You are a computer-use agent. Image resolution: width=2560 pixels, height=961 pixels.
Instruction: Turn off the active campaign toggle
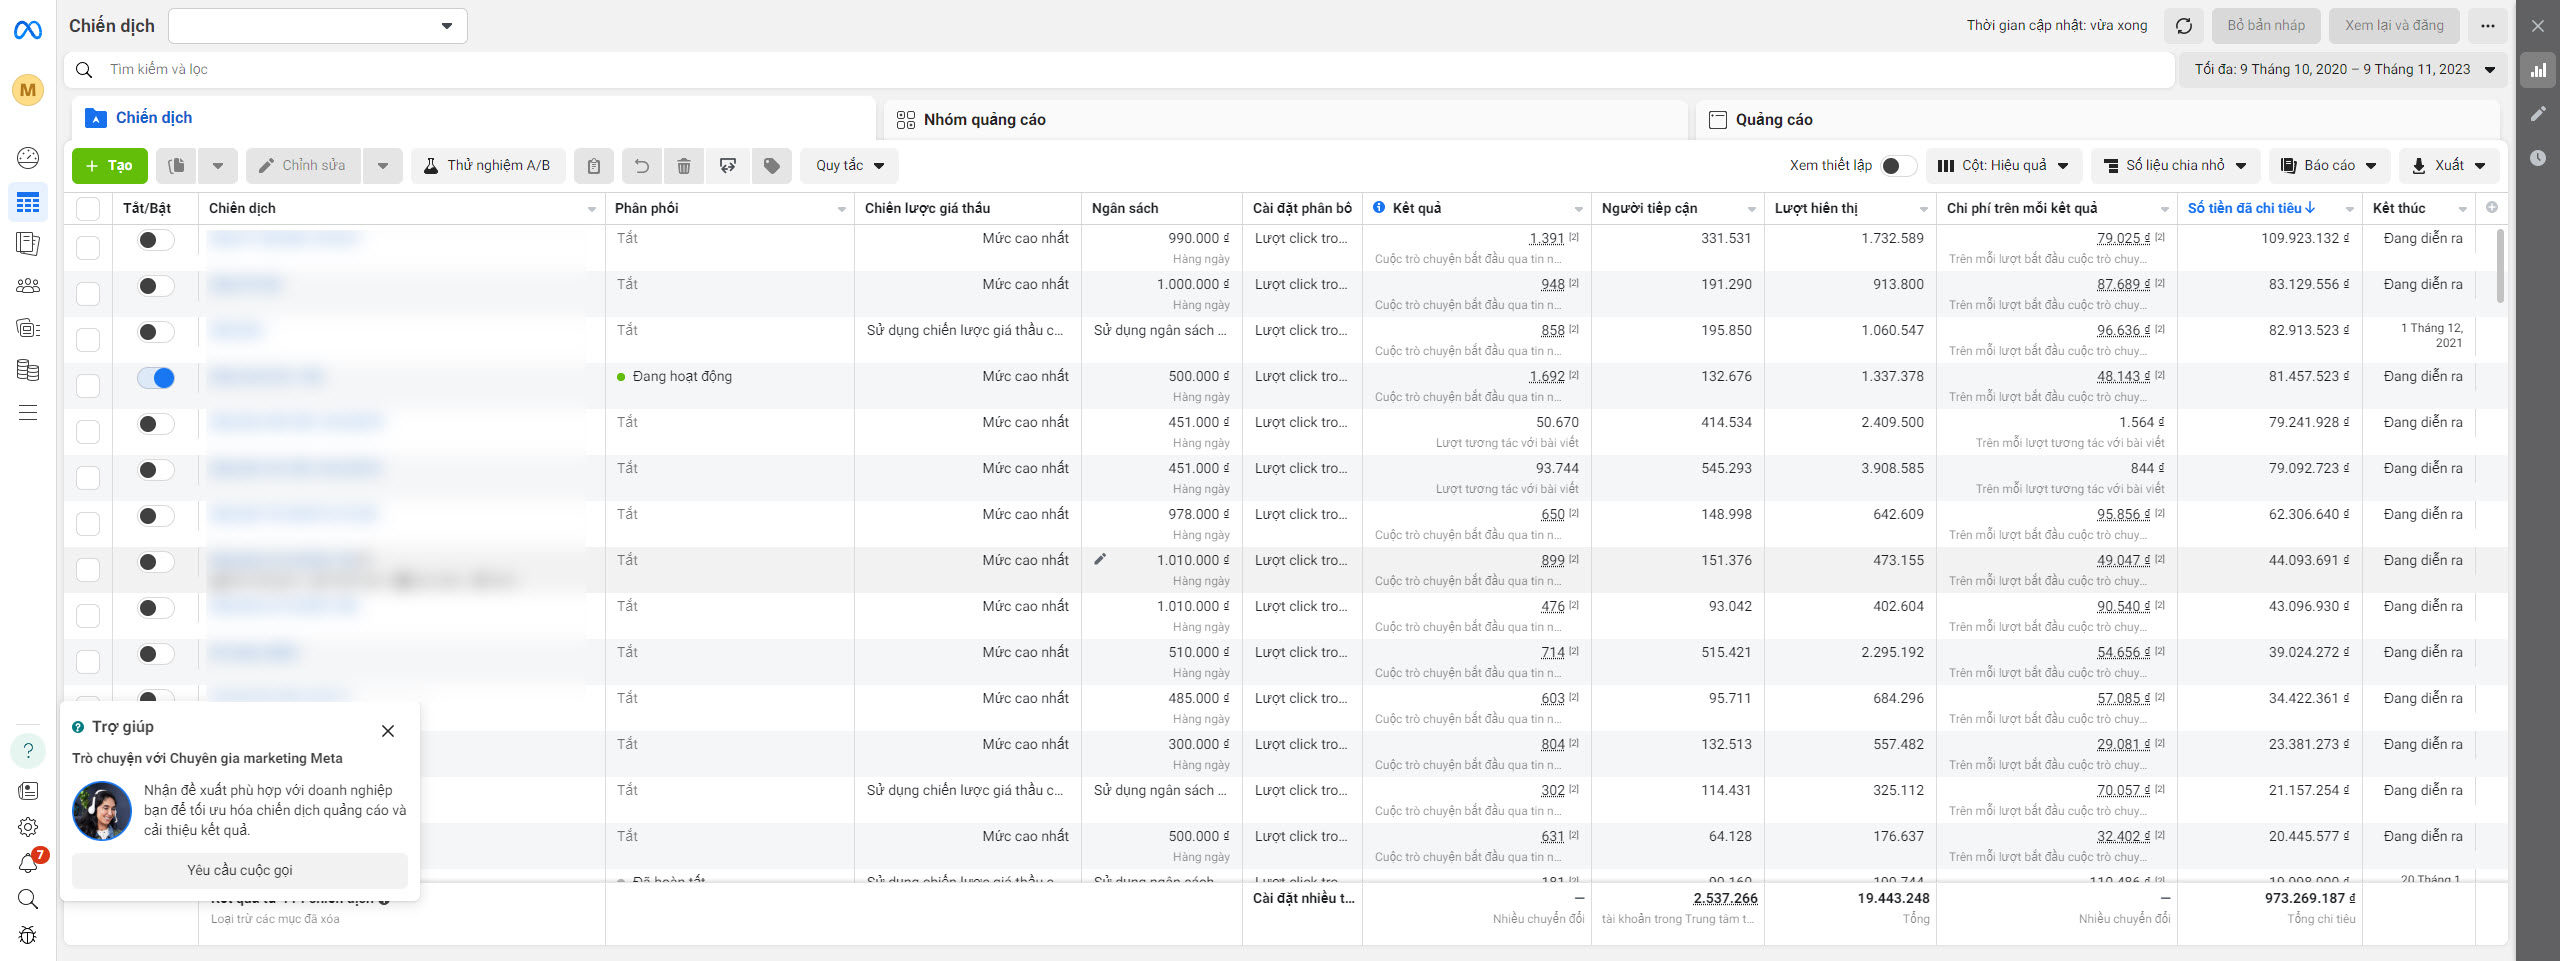156,378
